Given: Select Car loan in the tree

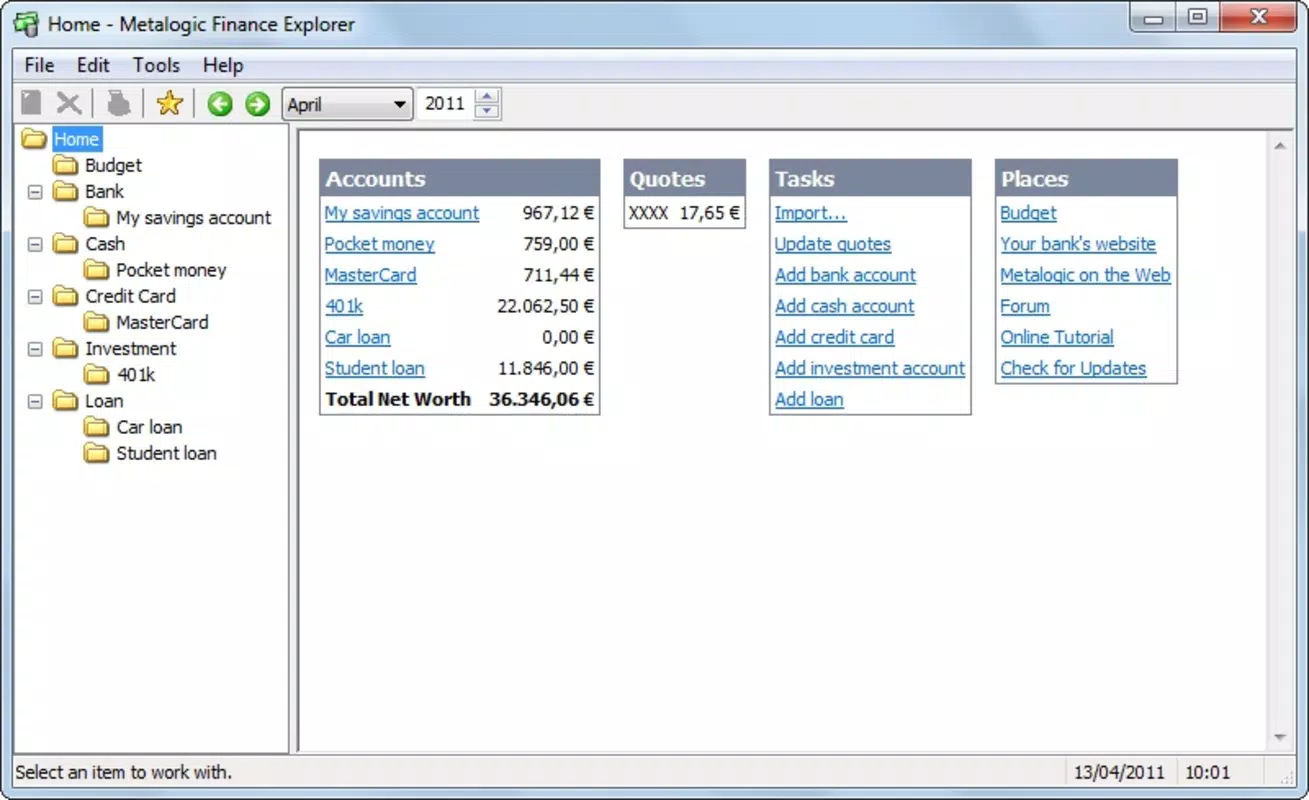Looking at the screenshot, I should pos(149,427).
